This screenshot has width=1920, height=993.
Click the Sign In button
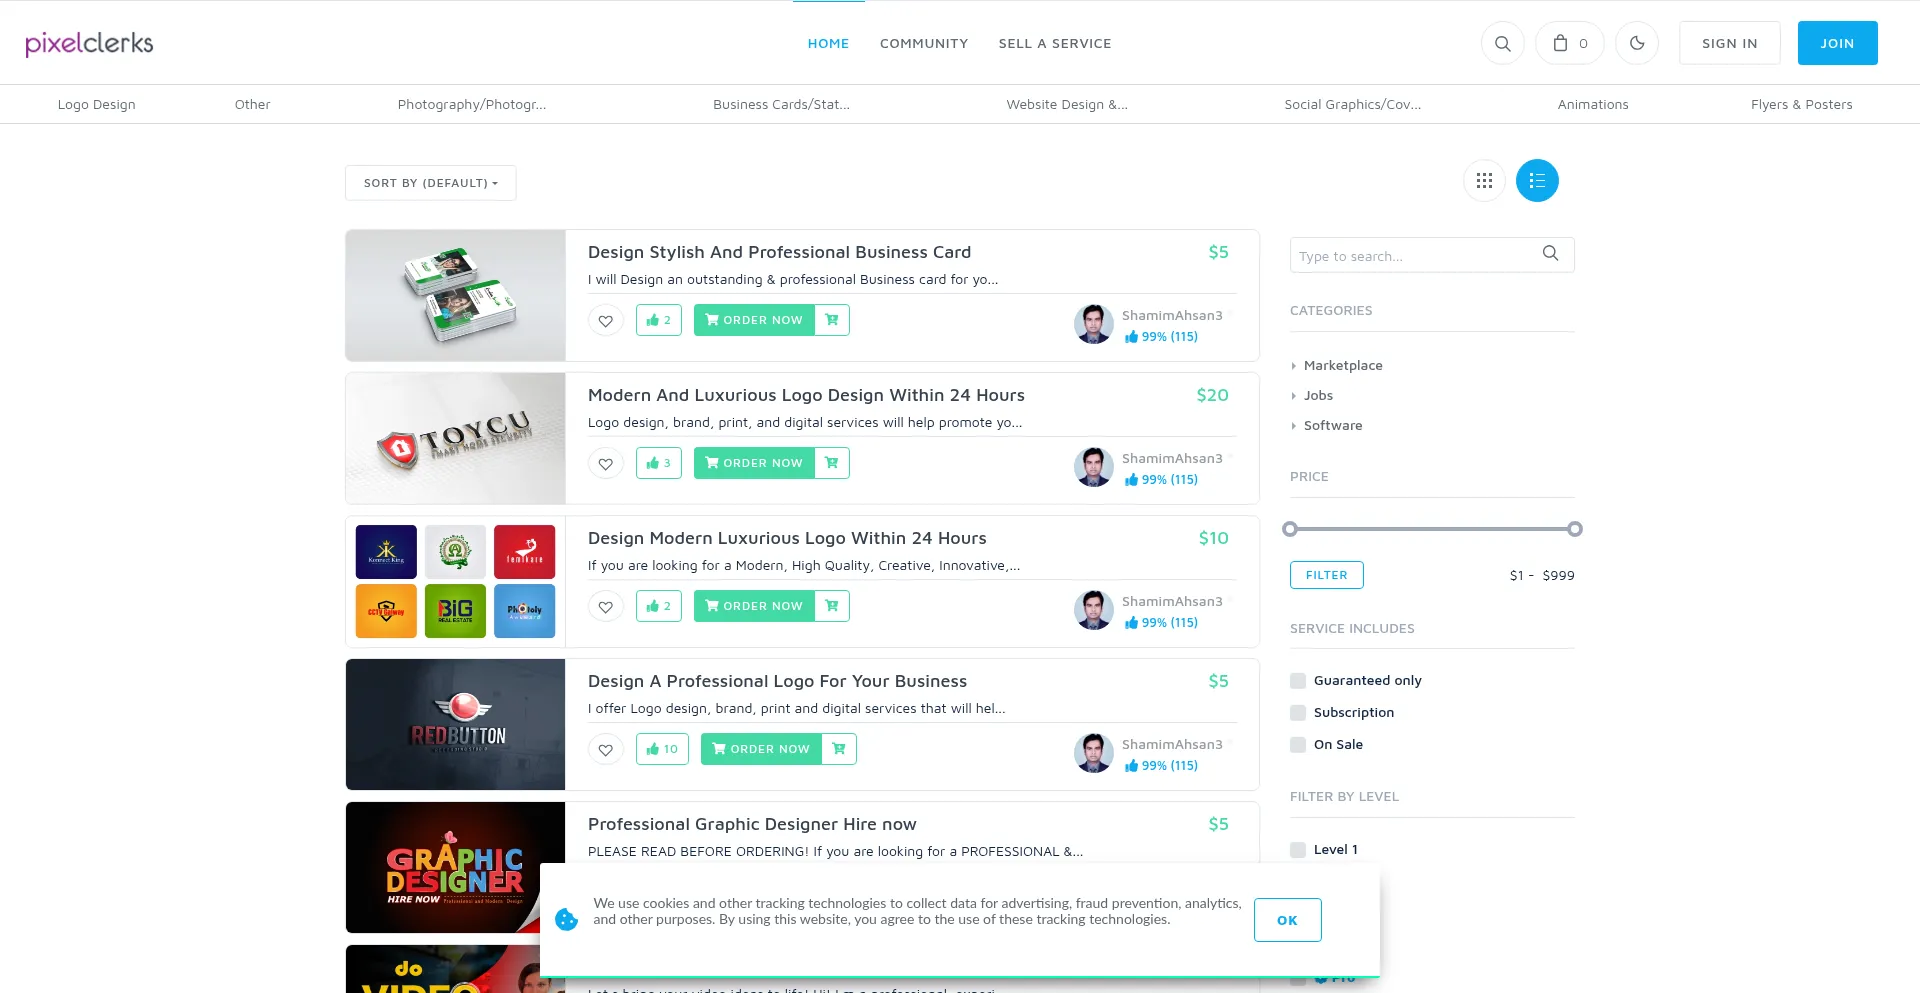[1729, 43]
